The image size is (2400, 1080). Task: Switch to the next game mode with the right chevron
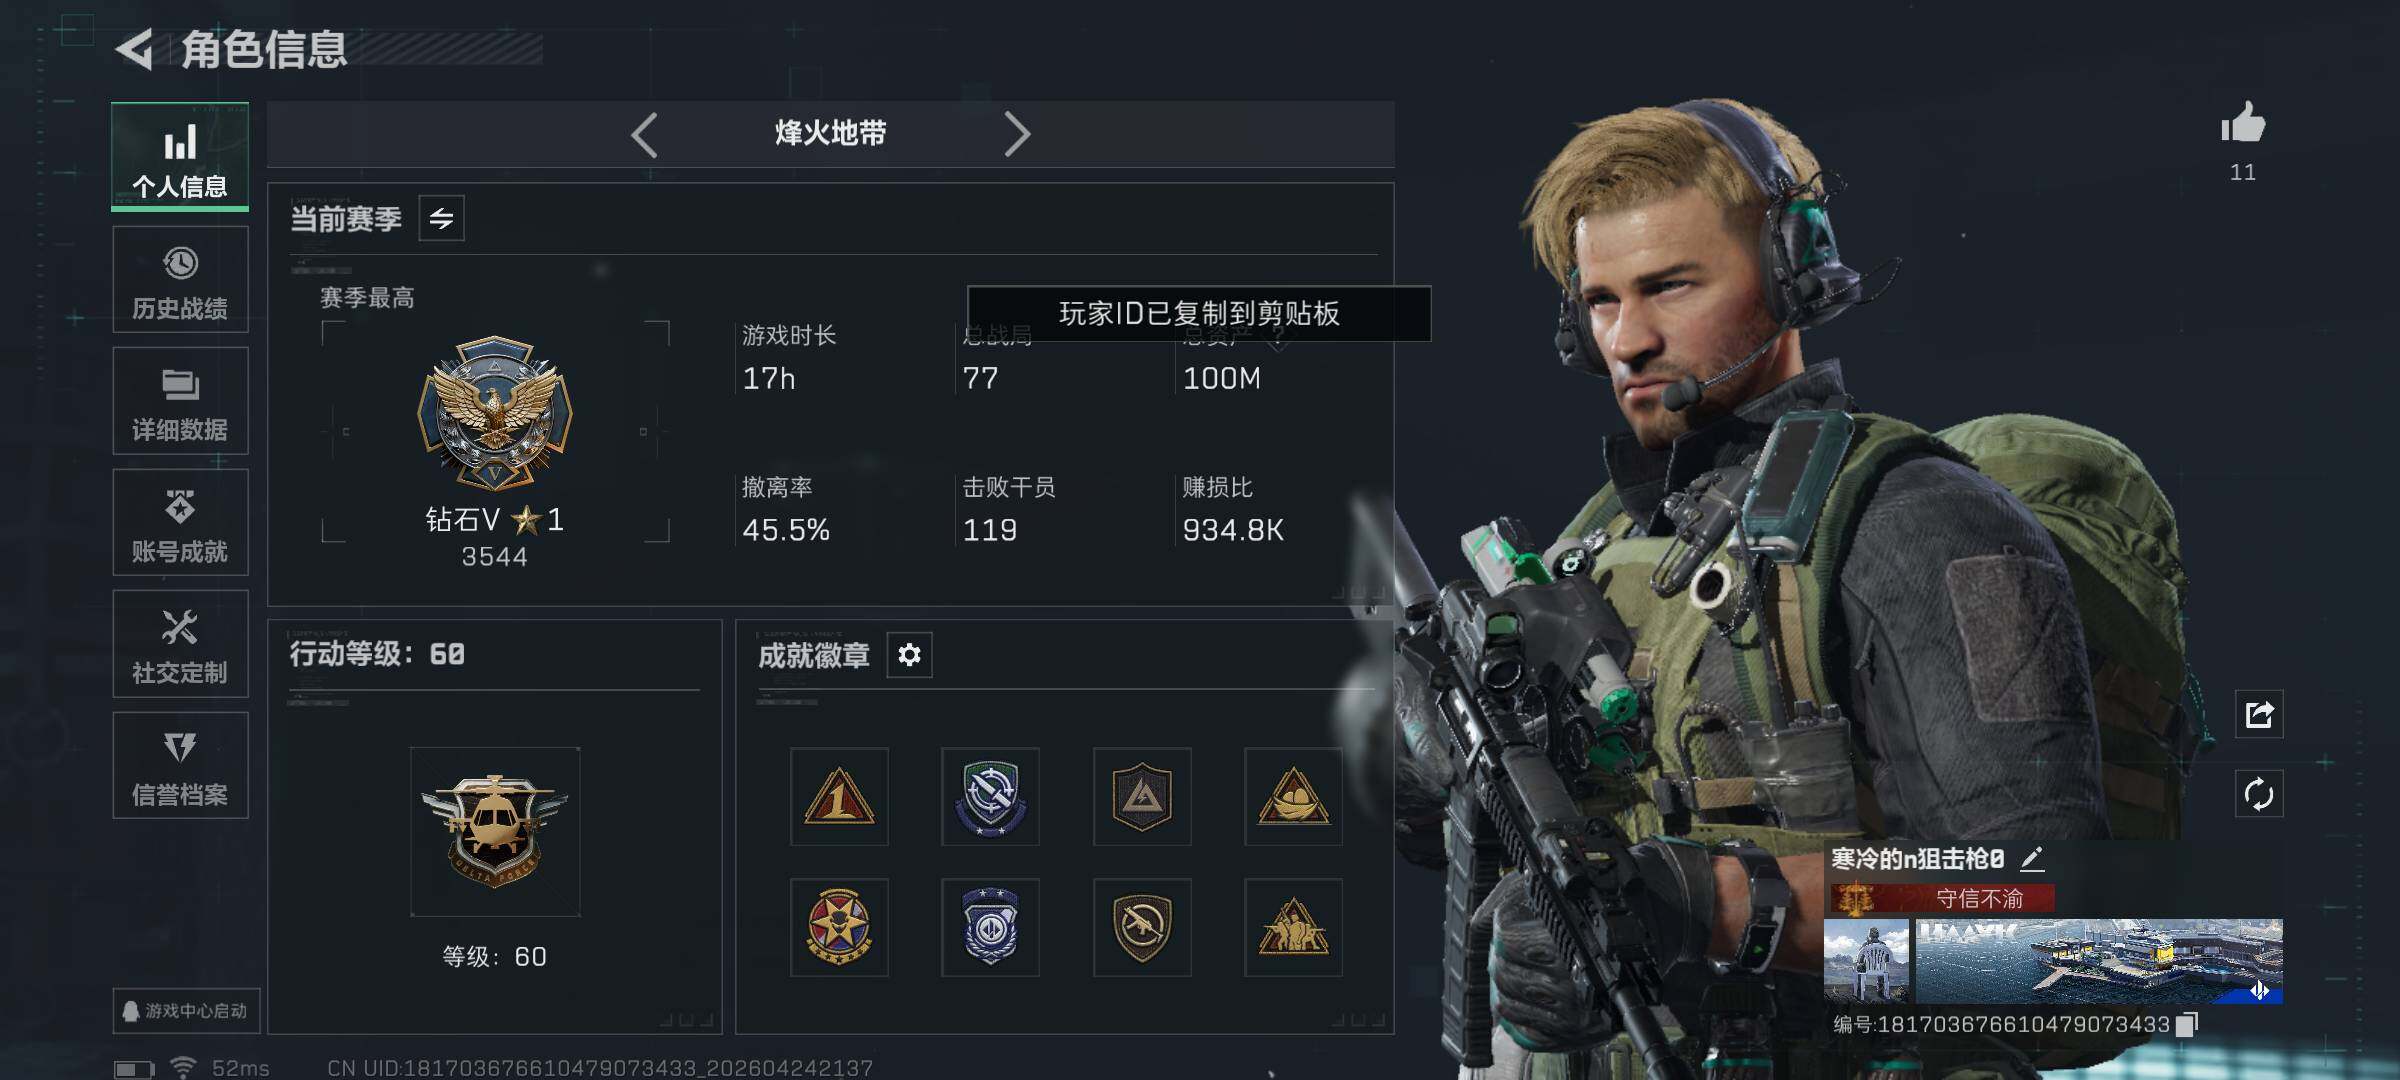pos(1016,134)
